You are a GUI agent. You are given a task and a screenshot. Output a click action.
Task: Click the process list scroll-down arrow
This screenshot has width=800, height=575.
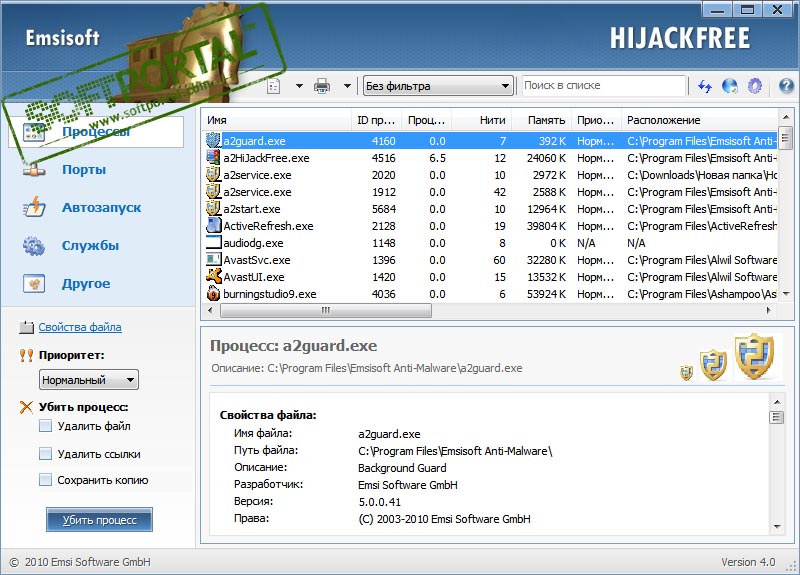click(786, 294)
